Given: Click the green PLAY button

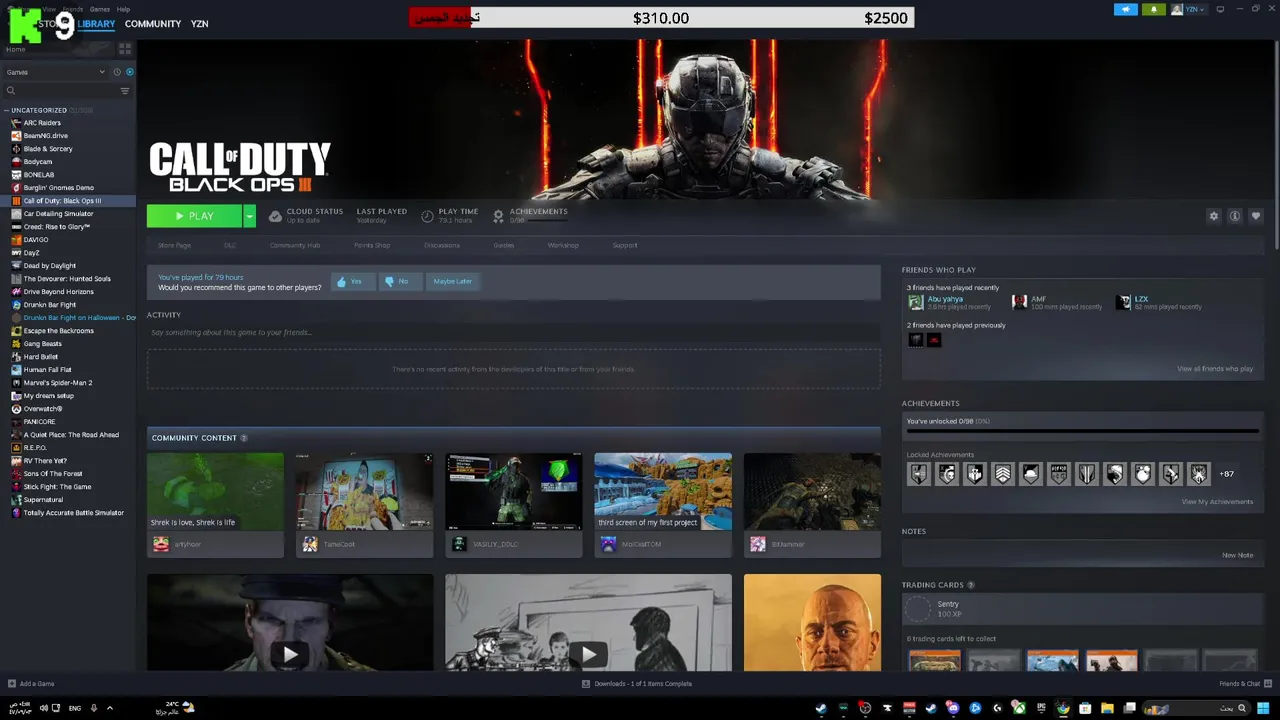Looking at the screenshot, I should click(194, 216).
